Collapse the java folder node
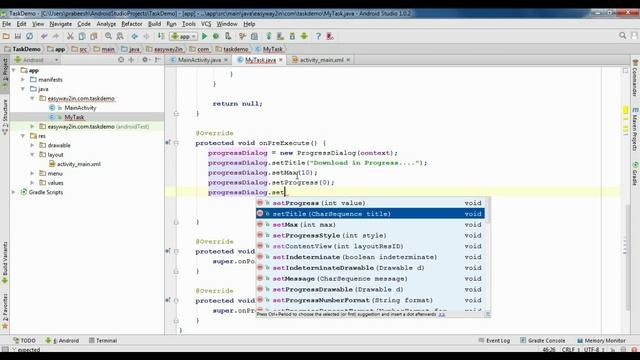 tap(23, 89)
